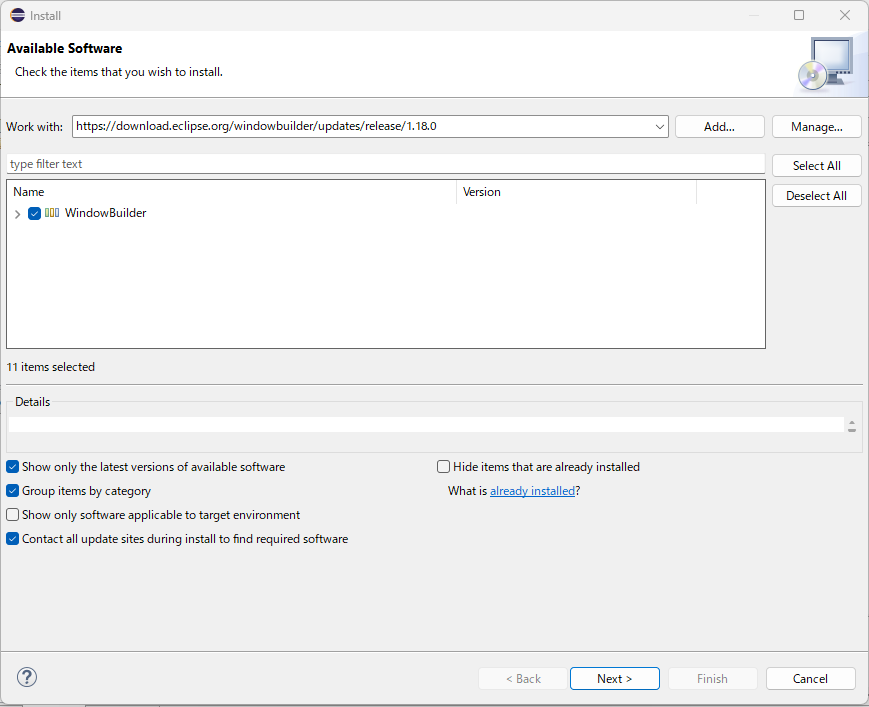Proceed with the Next > button

pos(615,679)
